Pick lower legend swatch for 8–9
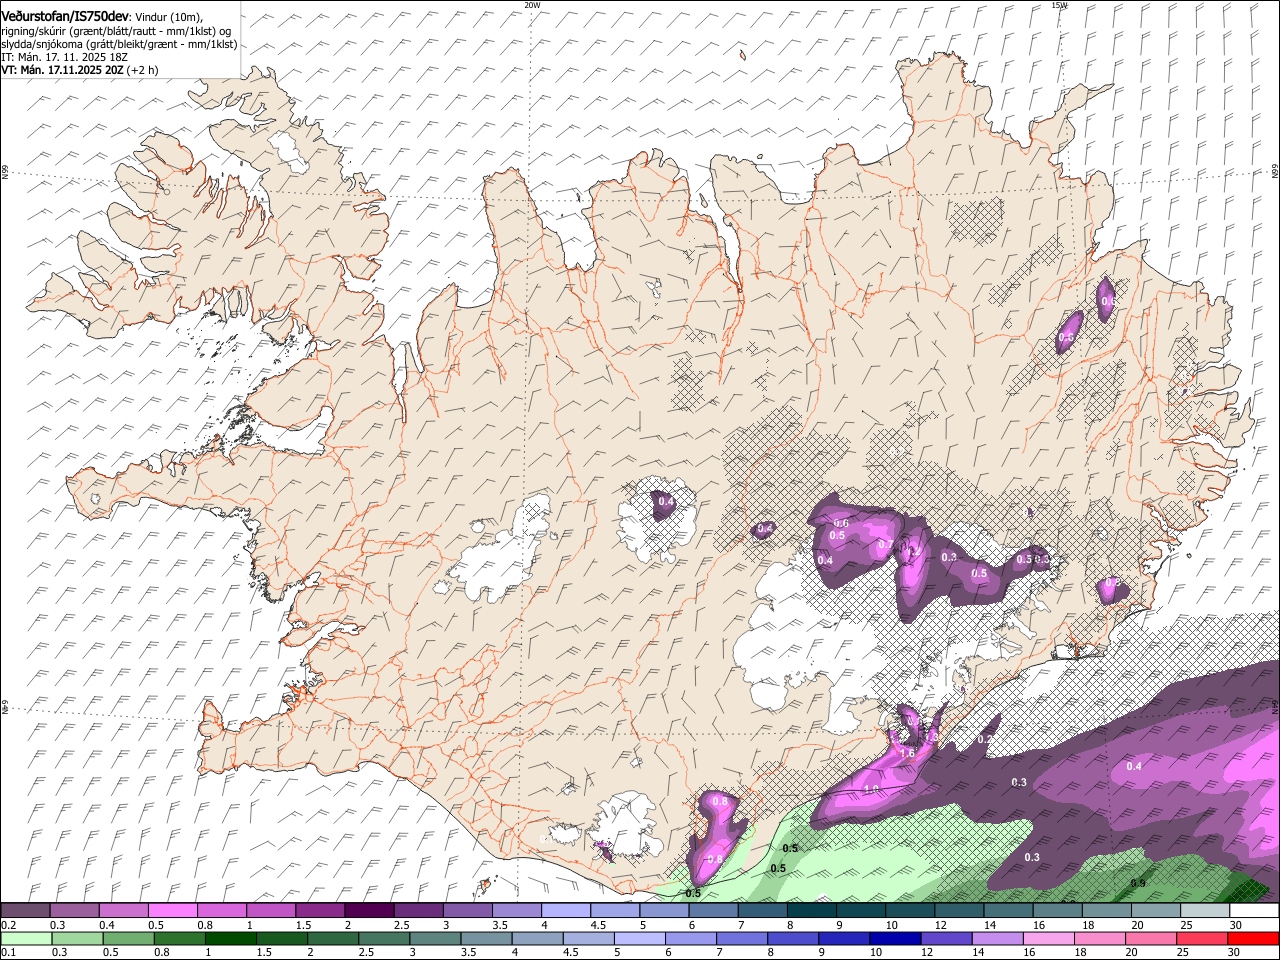 tap(794, 939)
